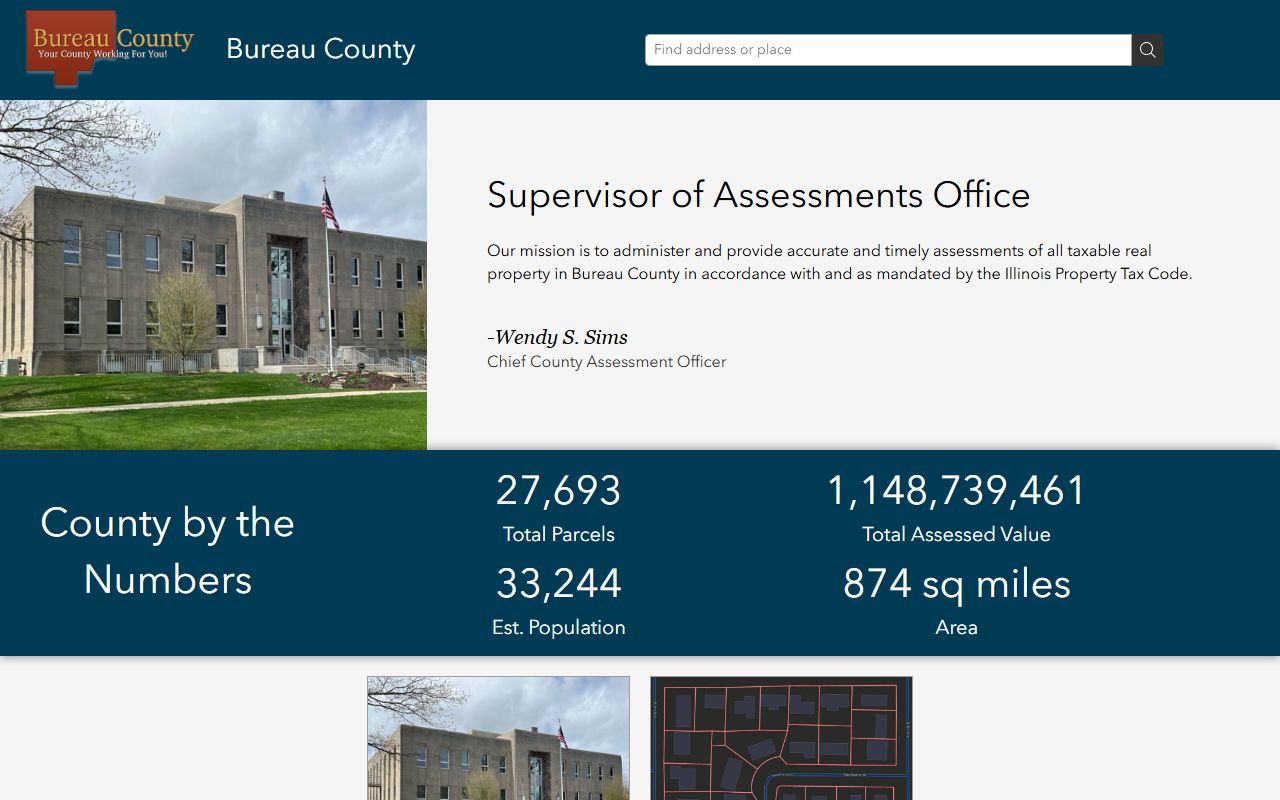1280x800 pixels.
Task: Open the courthouse thumbnail card
Action: click(498, 738)
